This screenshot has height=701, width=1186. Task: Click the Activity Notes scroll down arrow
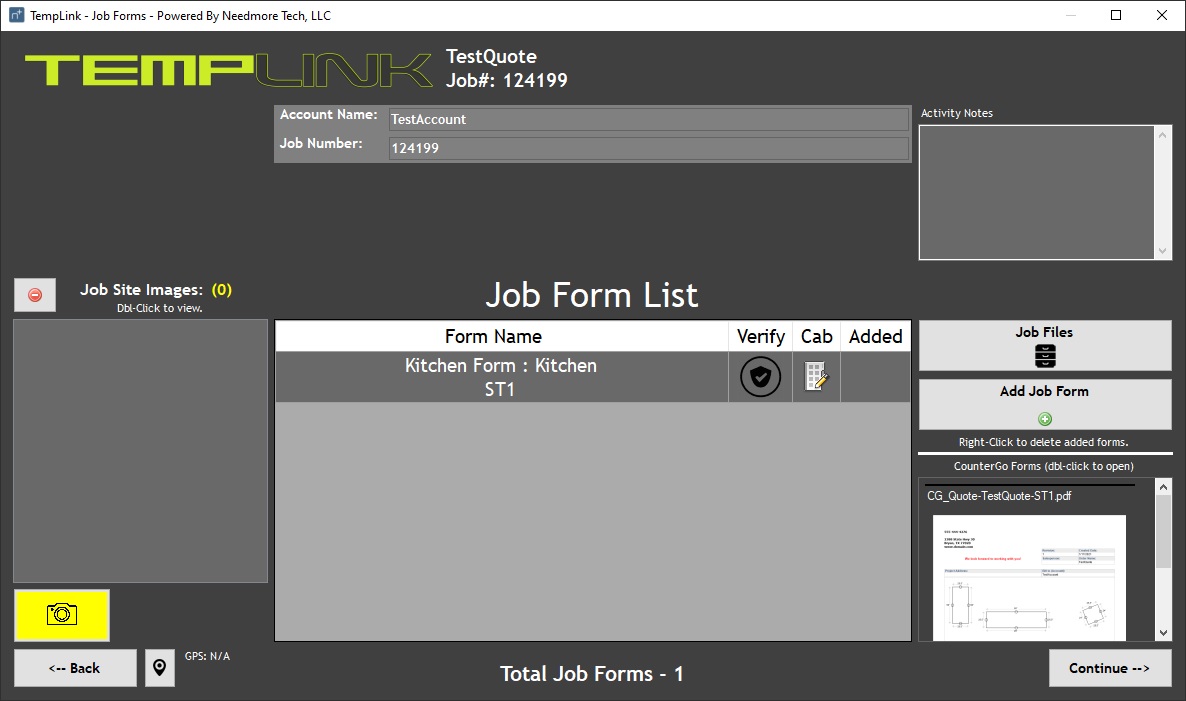pyautogui.click(x=1163, y=251)
